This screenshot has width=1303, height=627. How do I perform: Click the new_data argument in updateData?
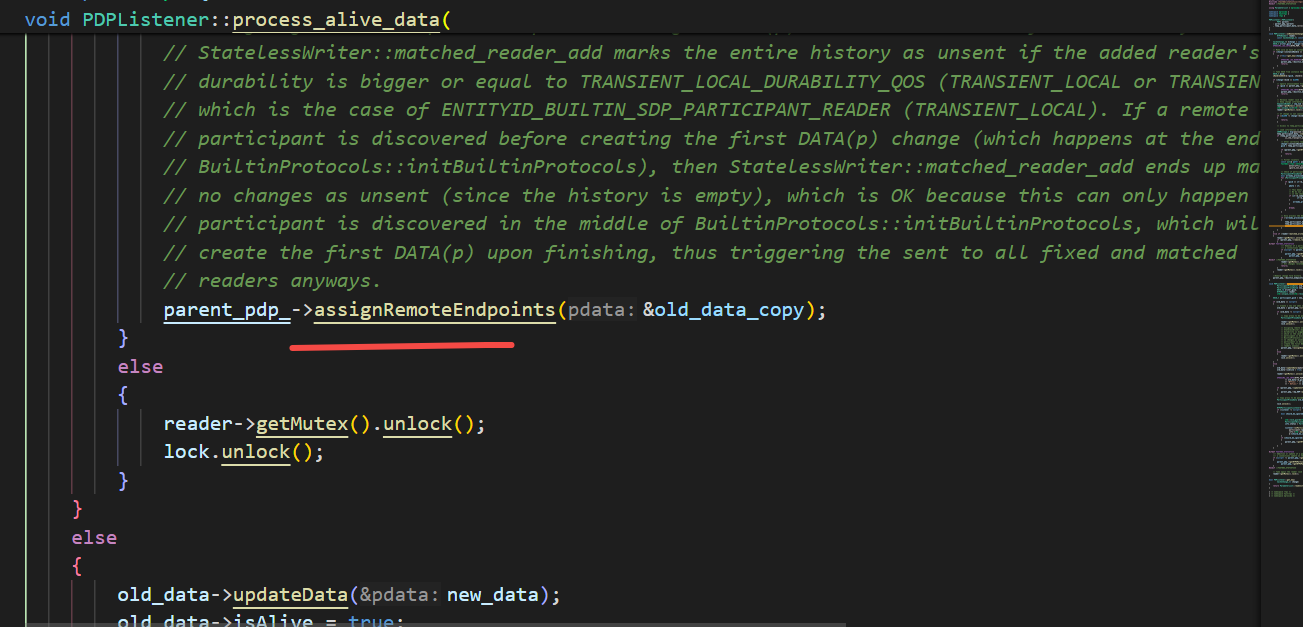click(x=493, y=595)
